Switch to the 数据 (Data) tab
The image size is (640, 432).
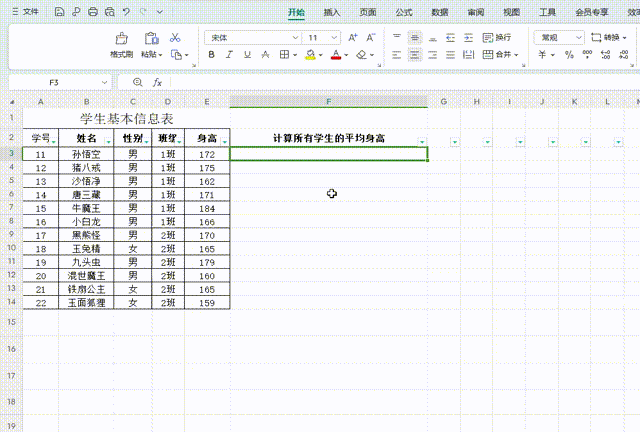pyautogui.click(x=440, y=12)
